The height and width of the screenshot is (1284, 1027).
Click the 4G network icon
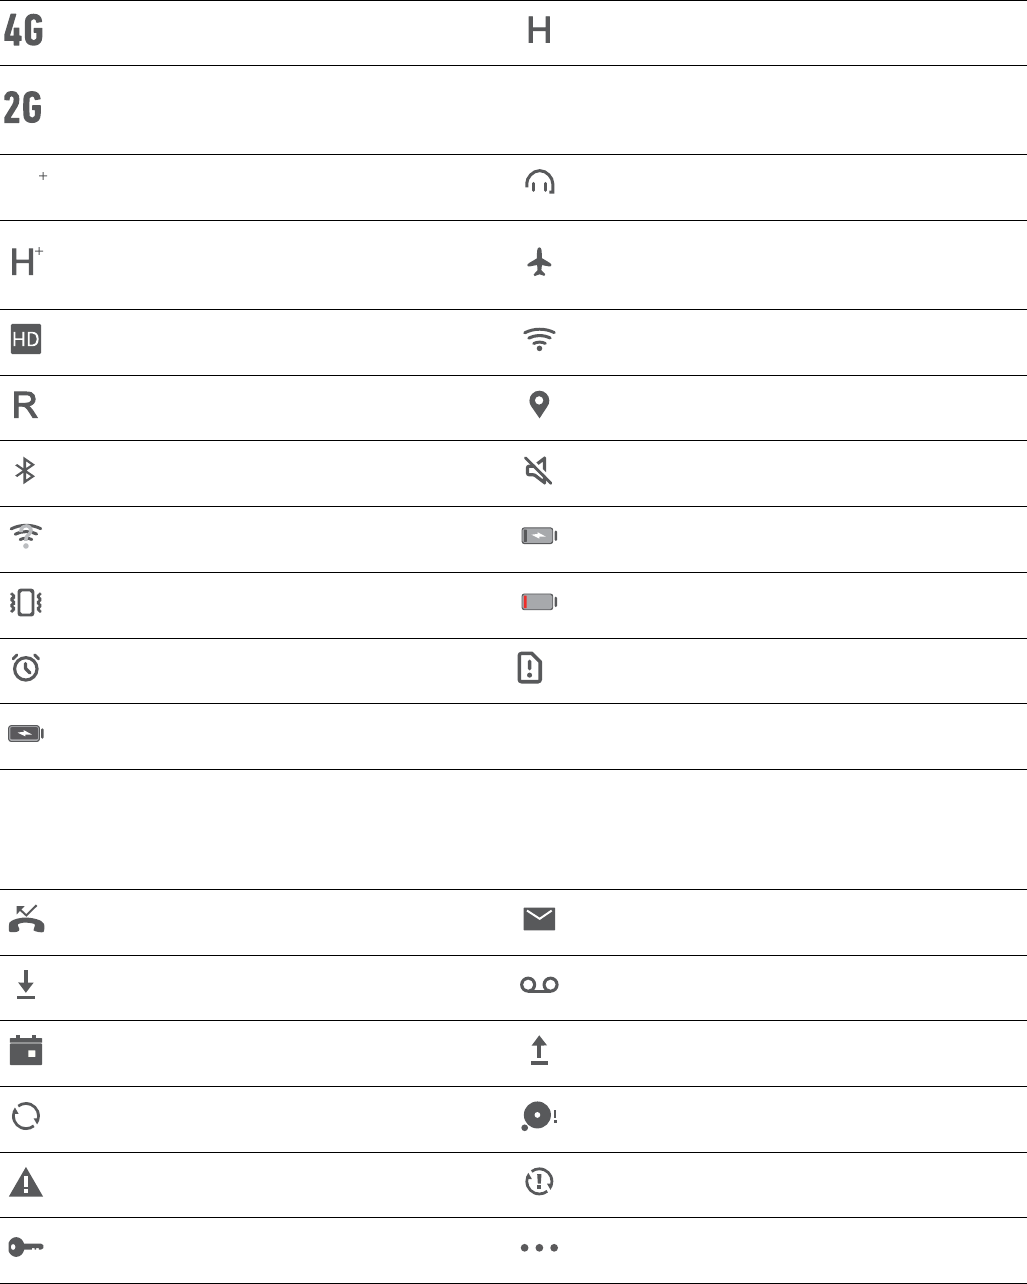pos(23,32)
